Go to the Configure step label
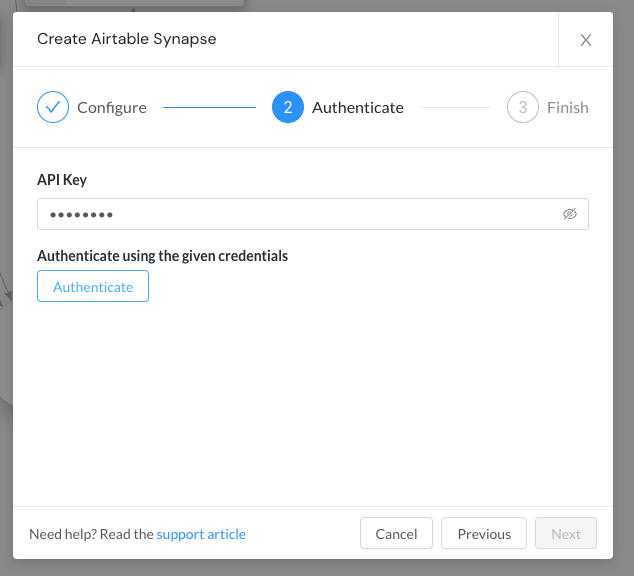The image size is (634, 576). tap(112, 108)
